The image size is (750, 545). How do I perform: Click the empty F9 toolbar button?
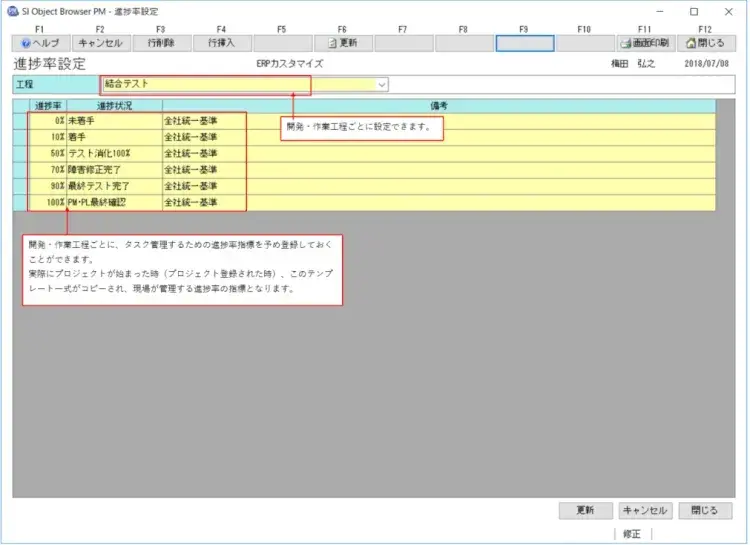[525, 43]
